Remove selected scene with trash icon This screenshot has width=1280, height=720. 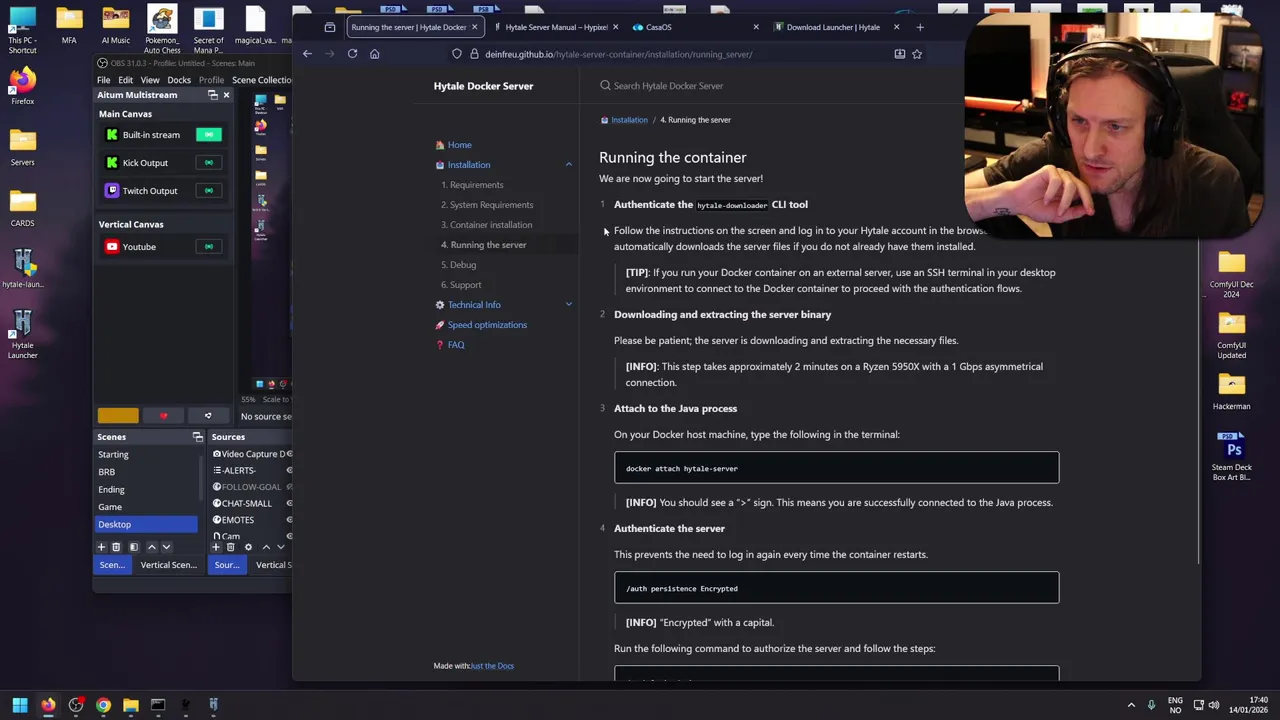(116, 547)
